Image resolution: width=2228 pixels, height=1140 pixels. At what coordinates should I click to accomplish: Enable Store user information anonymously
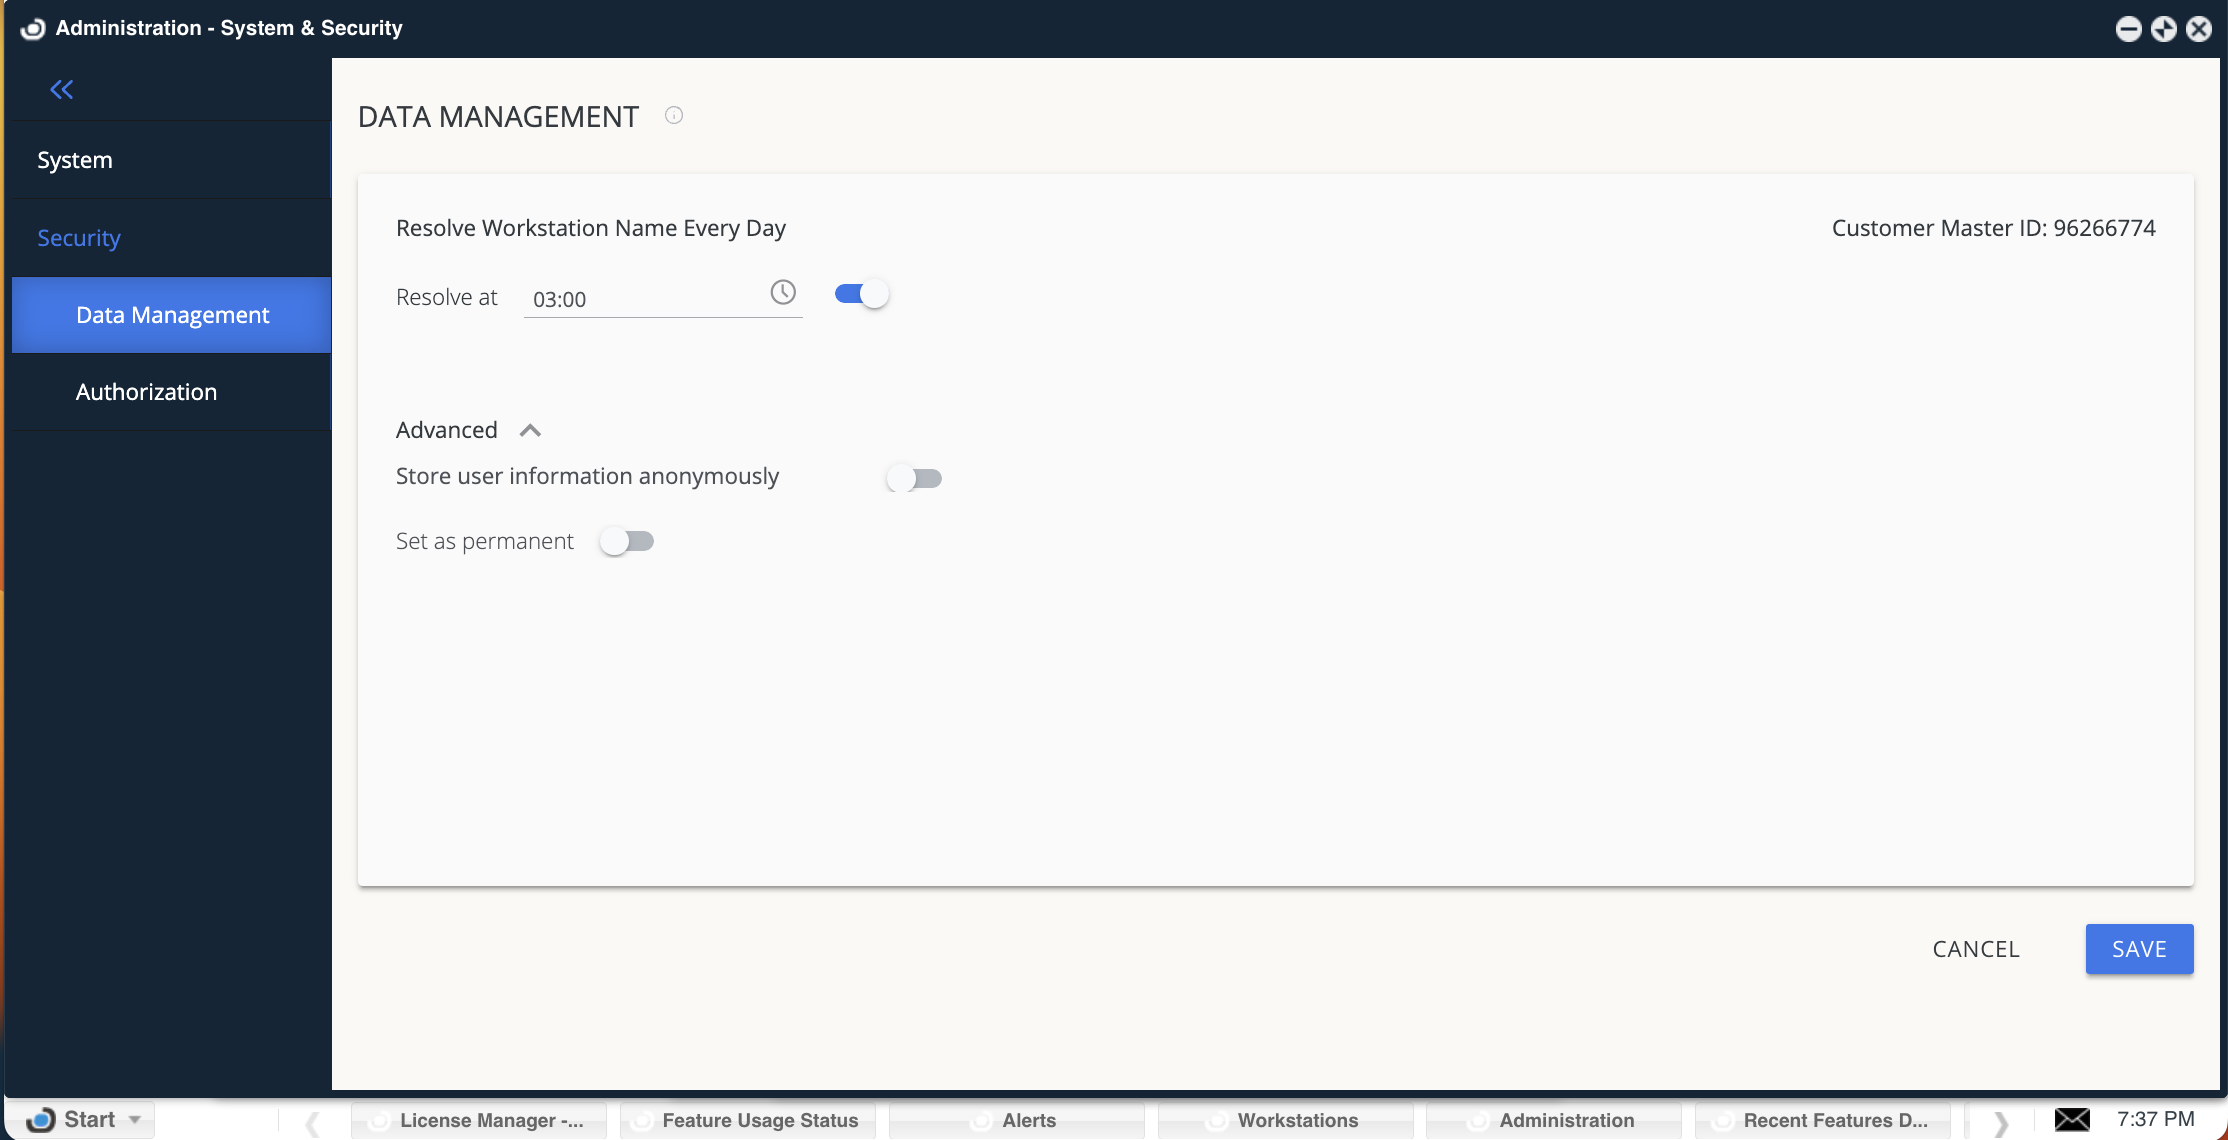(914, 479)
